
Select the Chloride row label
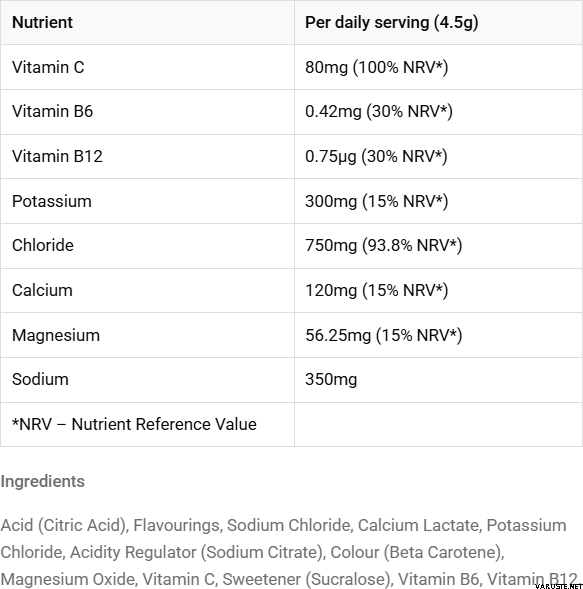43,245
